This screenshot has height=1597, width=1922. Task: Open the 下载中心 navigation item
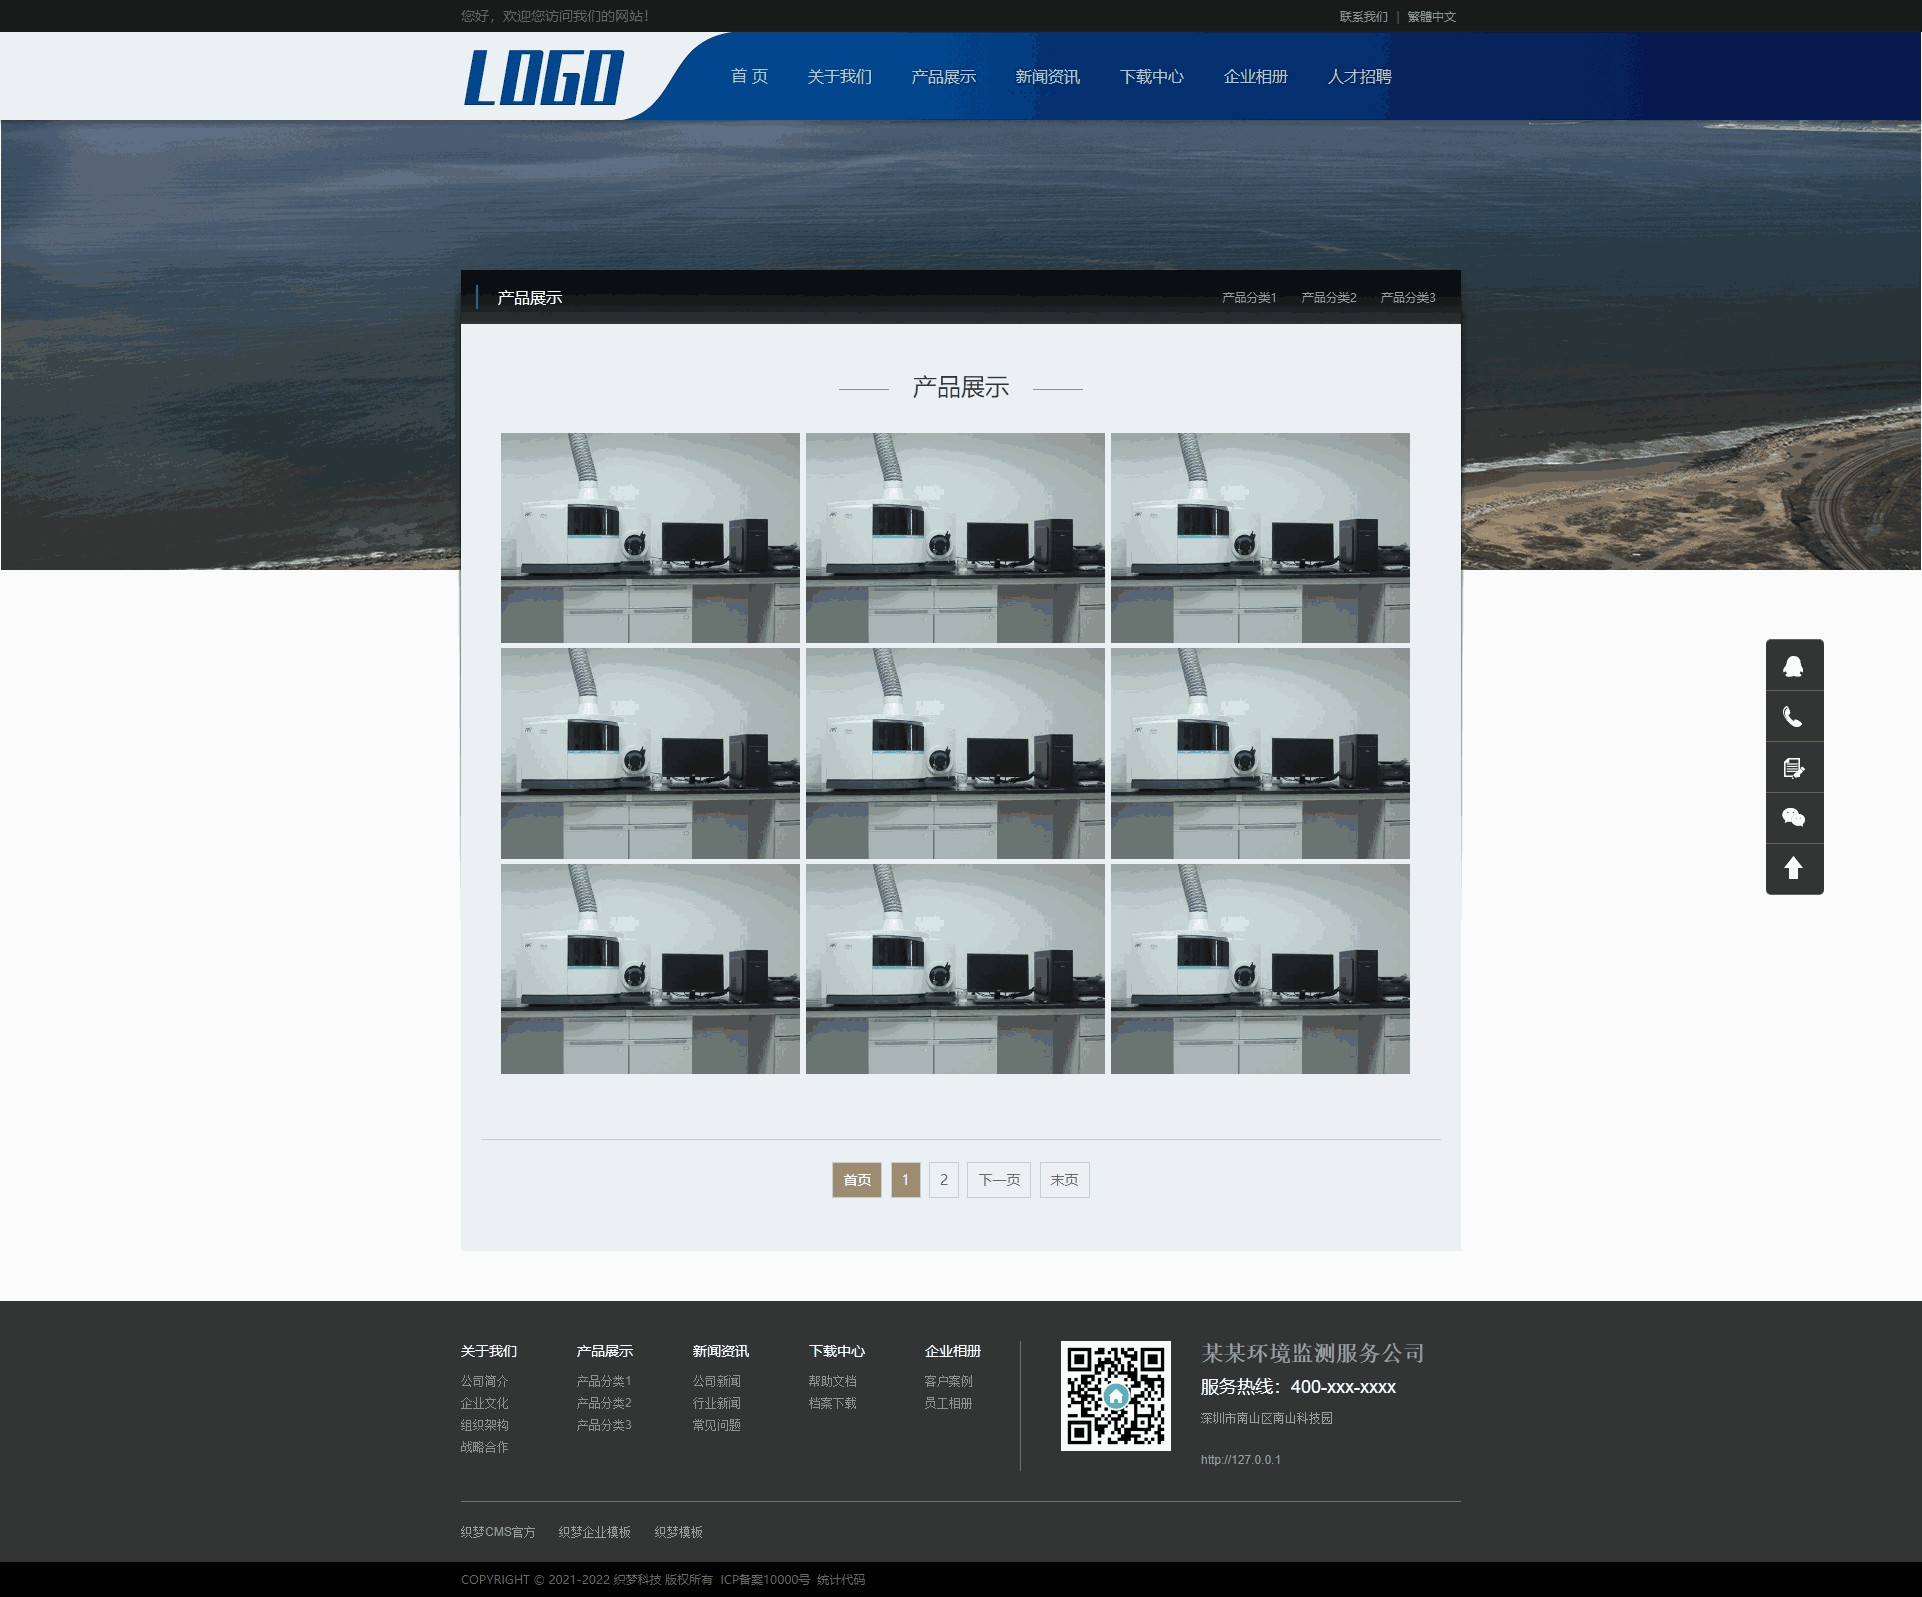click(1151, 77)
